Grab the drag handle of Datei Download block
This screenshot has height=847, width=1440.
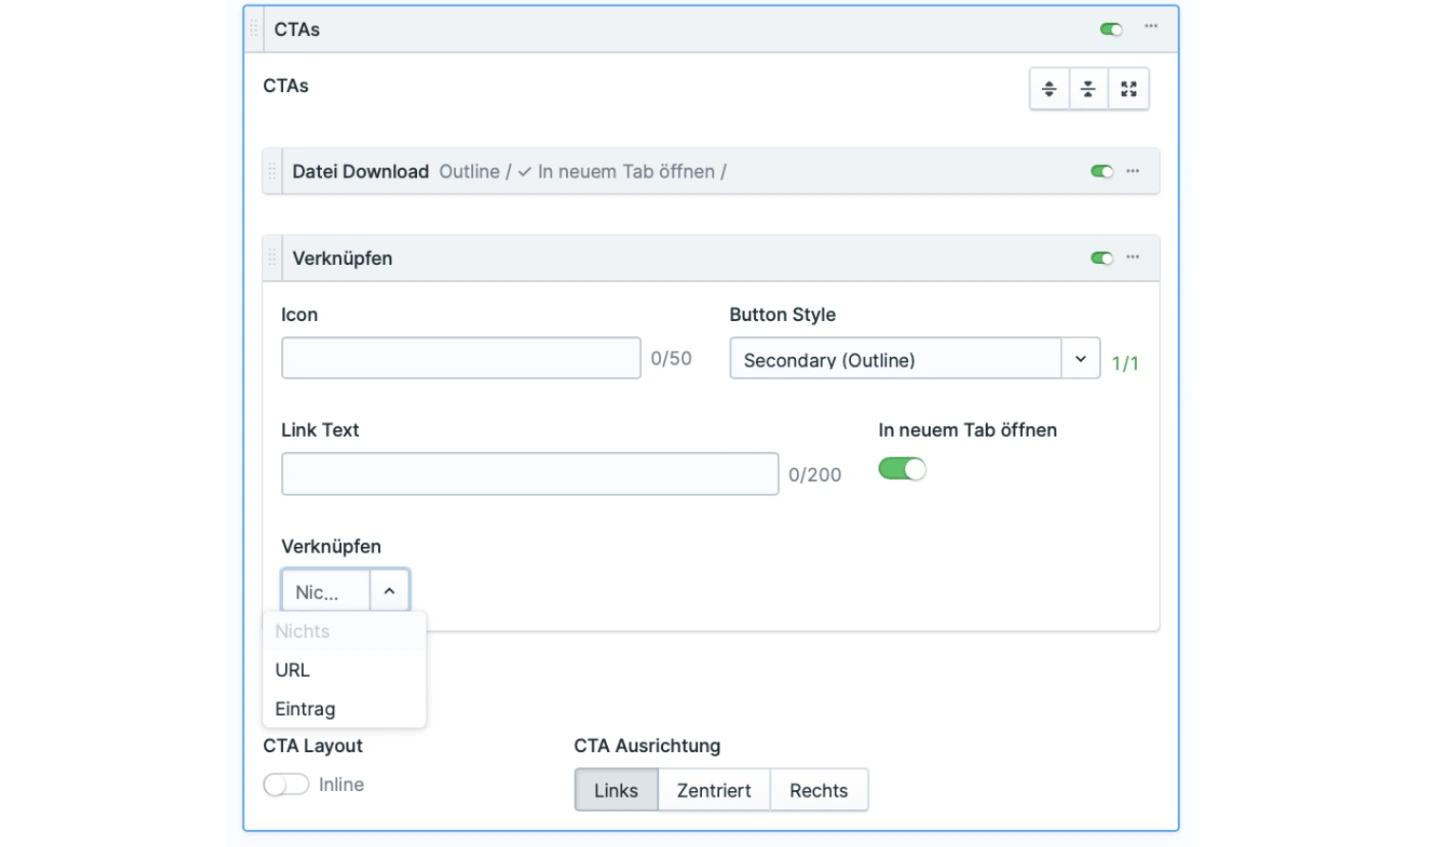pyautogui.click(x=272, y=171)
